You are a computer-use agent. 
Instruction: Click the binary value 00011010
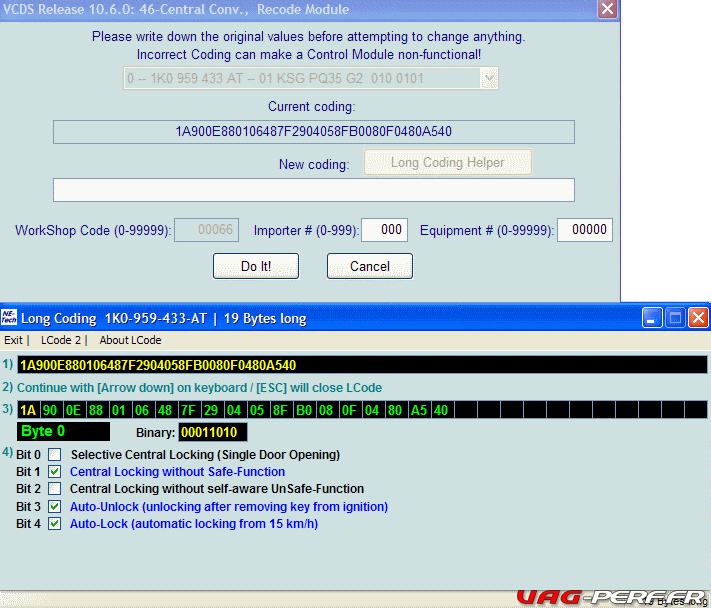tap(213, 432)
